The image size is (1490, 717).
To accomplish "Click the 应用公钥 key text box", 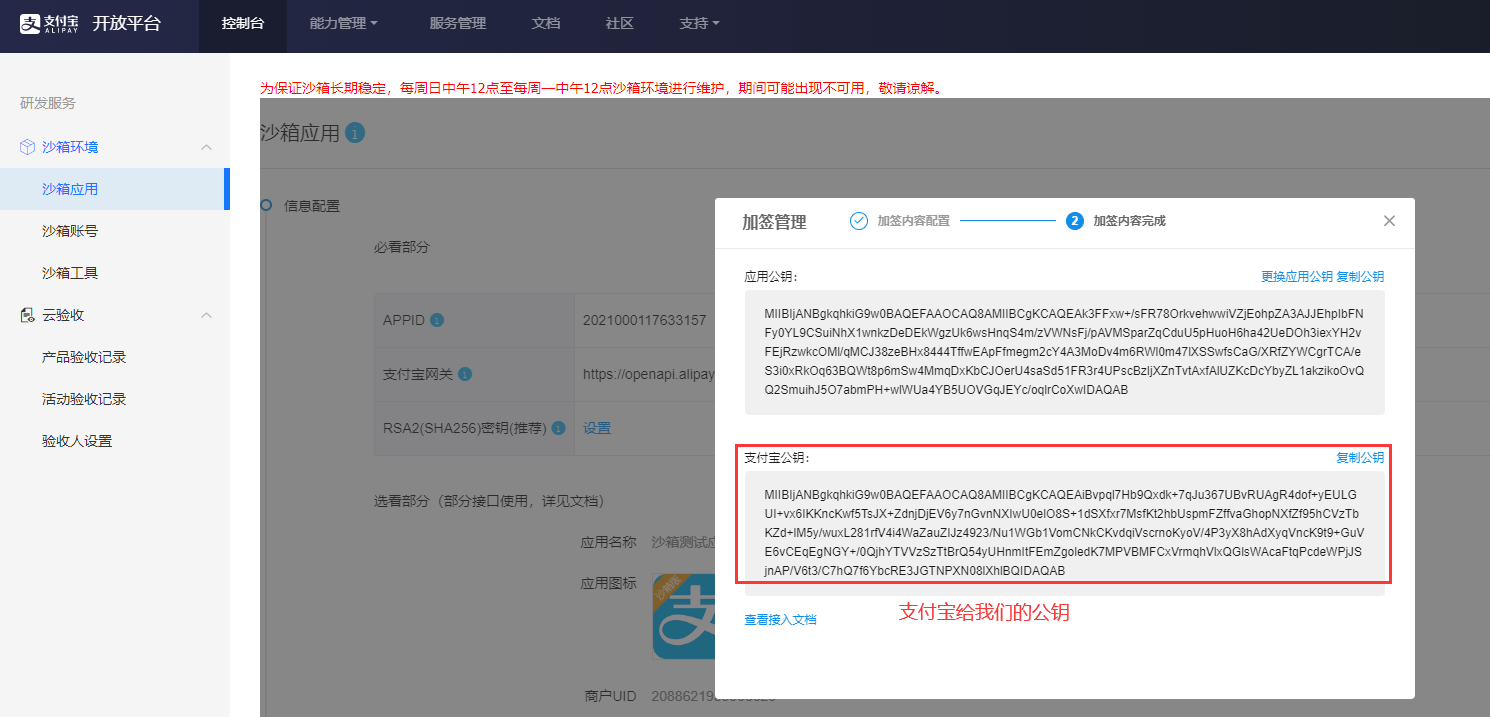I will click(1064, 352).
